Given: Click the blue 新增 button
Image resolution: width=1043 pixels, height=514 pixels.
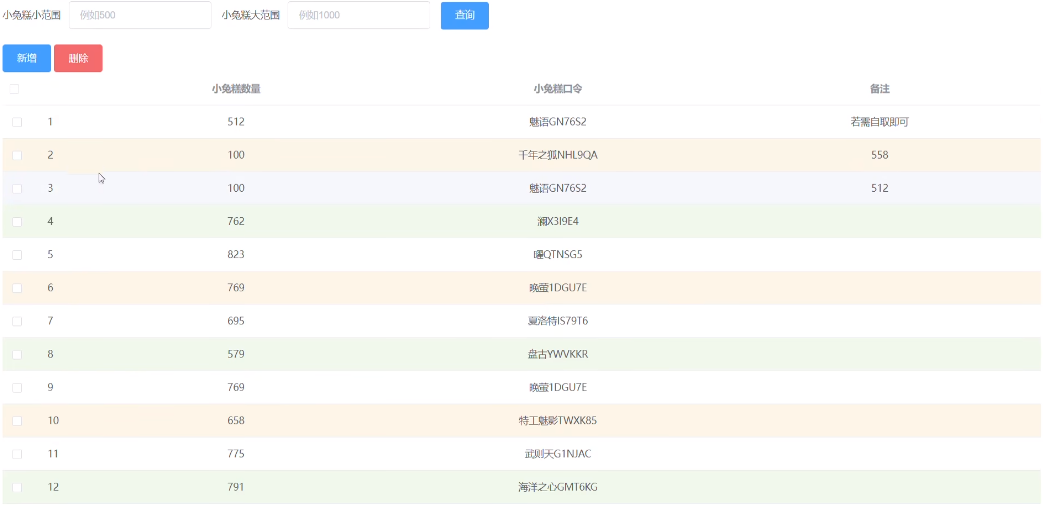Looking at the screenshot, I should (x=27, y=58).
